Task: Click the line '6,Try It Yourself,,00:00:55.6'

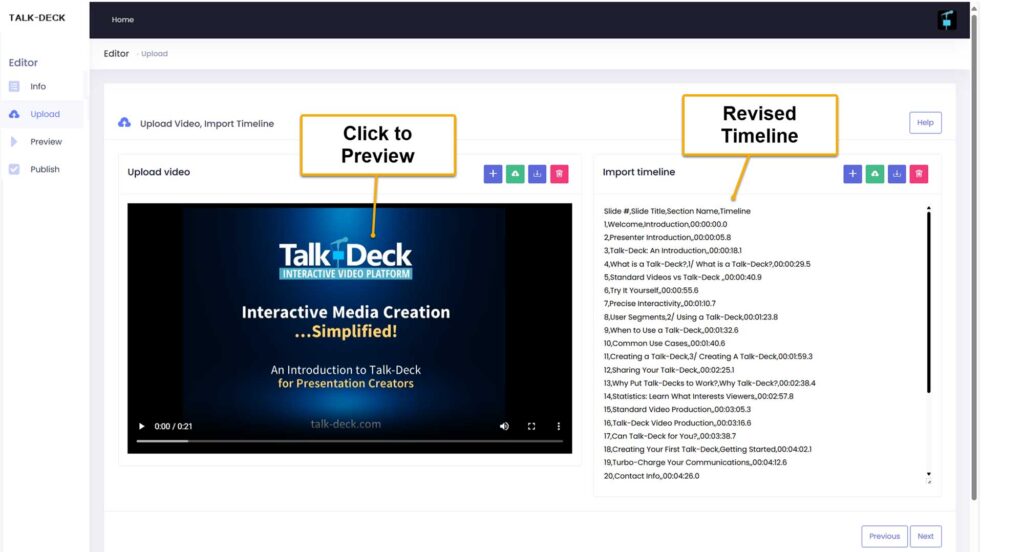Action: [x=650, y=290]
